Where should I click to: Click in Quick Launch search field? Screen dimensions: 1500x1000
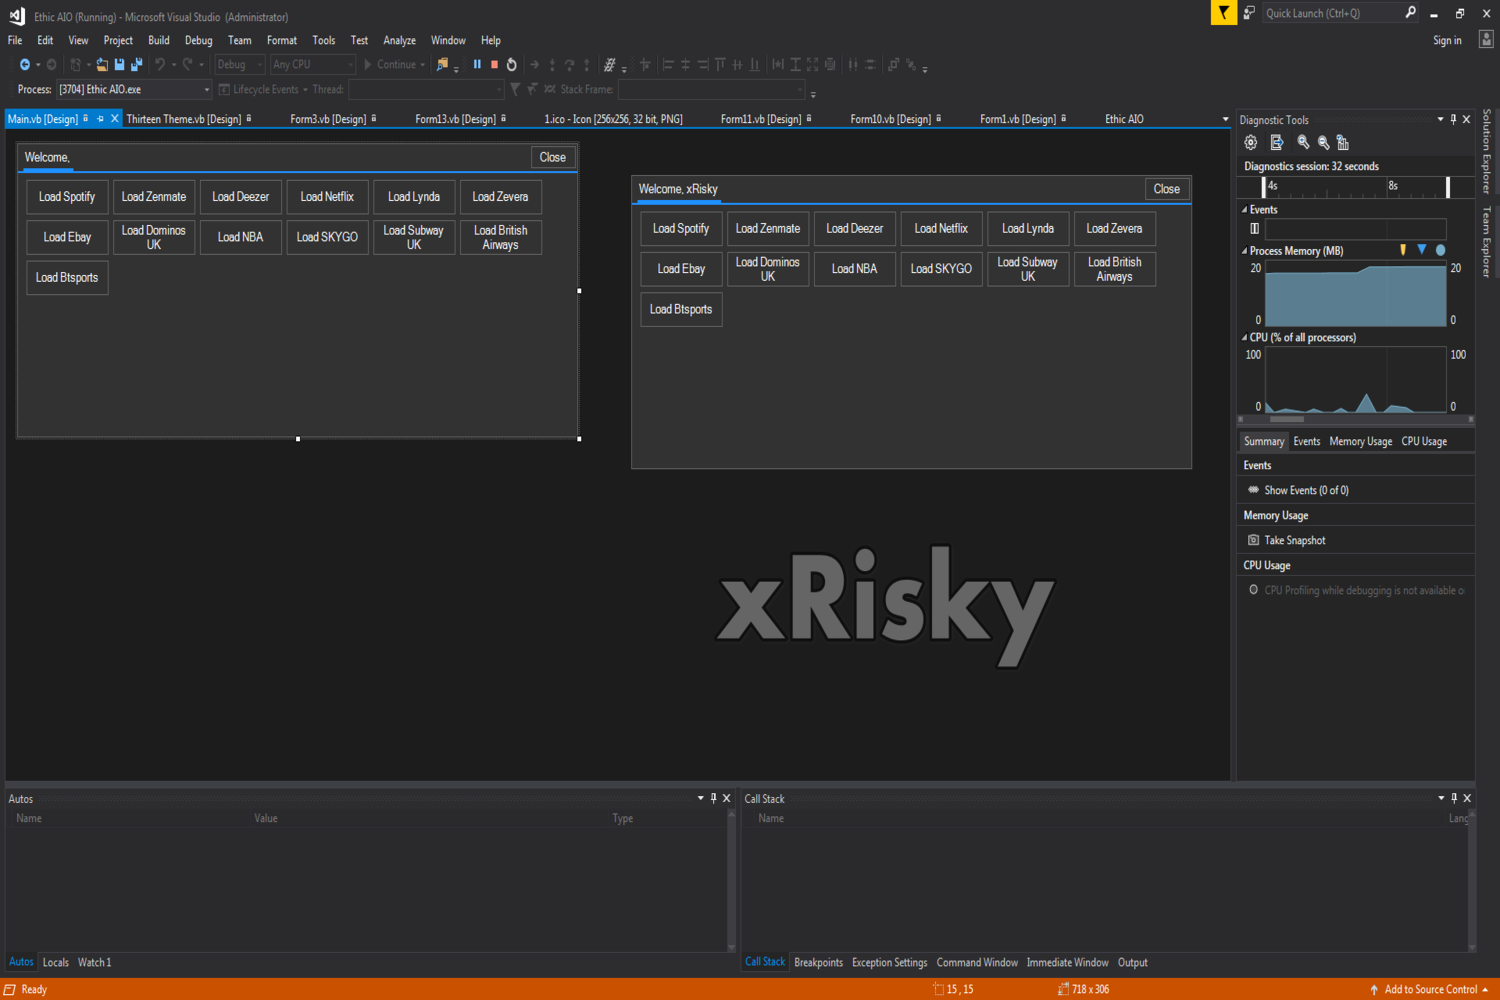pyautogui.click(x=1330, y=13)
